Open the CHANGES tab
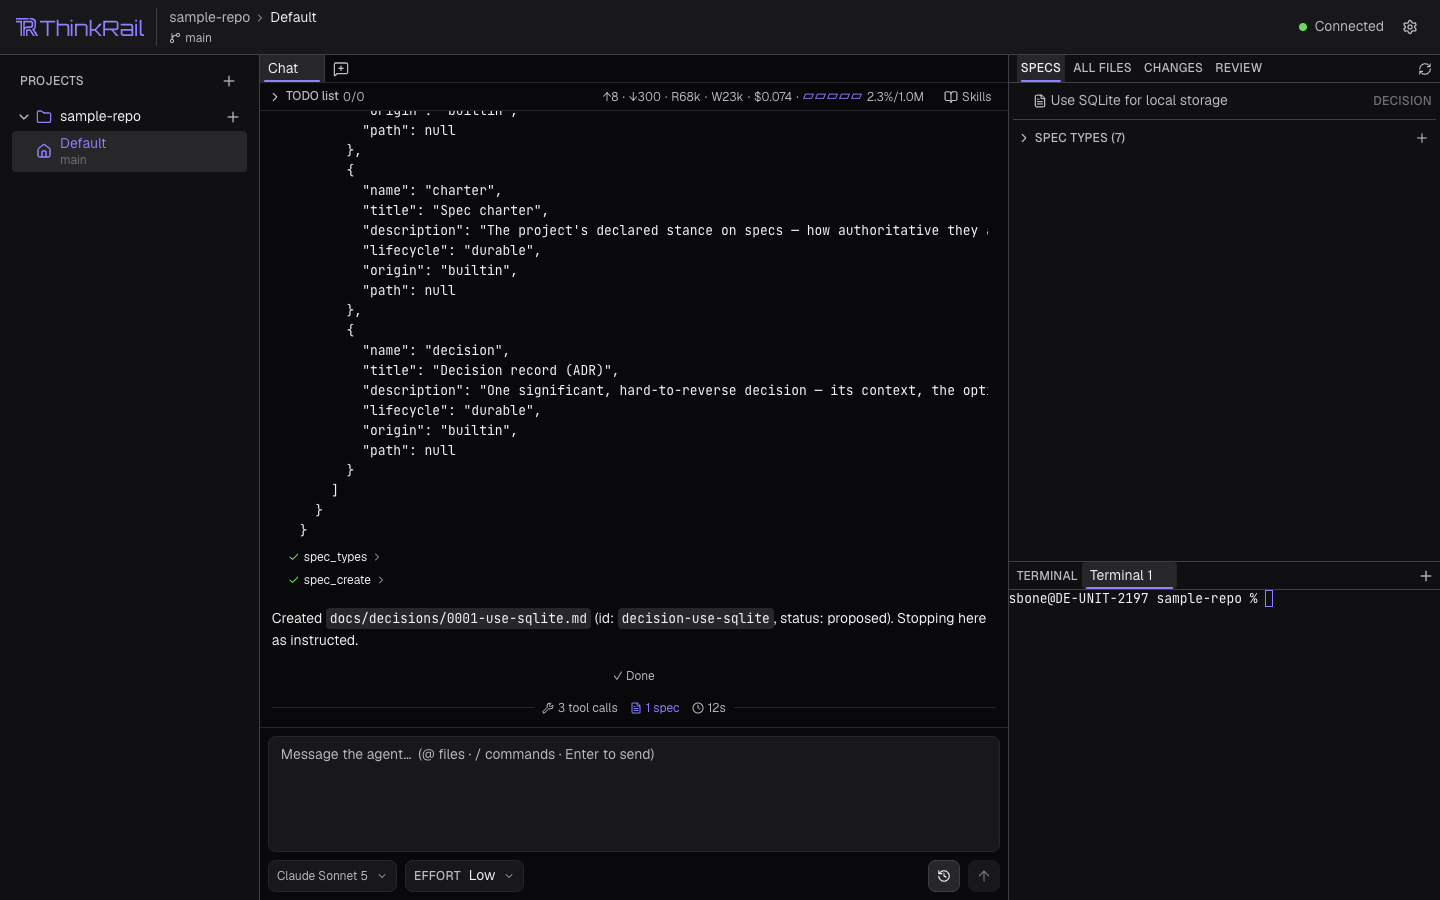Image resolution: width=1440 pixels, height=900 pixels. pyautogui.click(x=1173, y=68)
